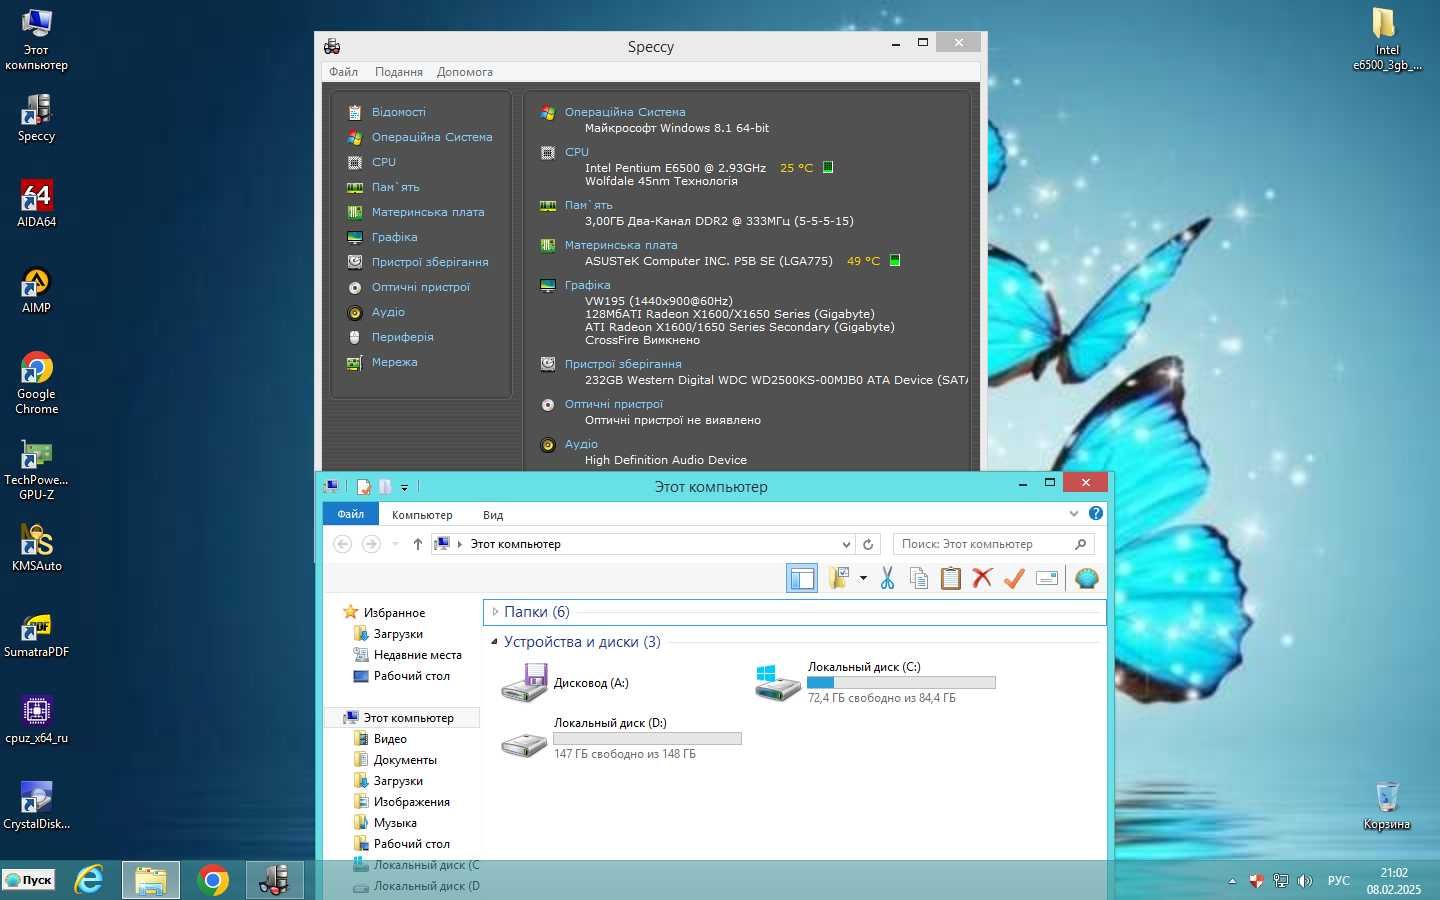Open the Подання menu in Speccy

pos(398,72)
